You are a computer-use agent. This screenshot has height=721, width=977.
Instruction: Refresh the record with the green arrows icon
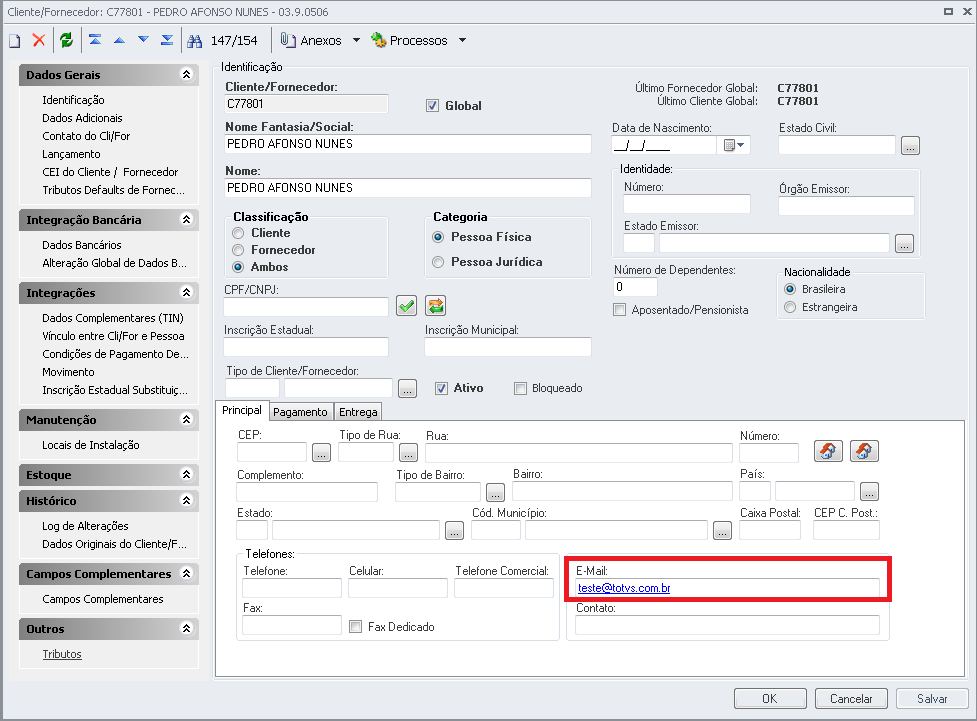point(64,40)
